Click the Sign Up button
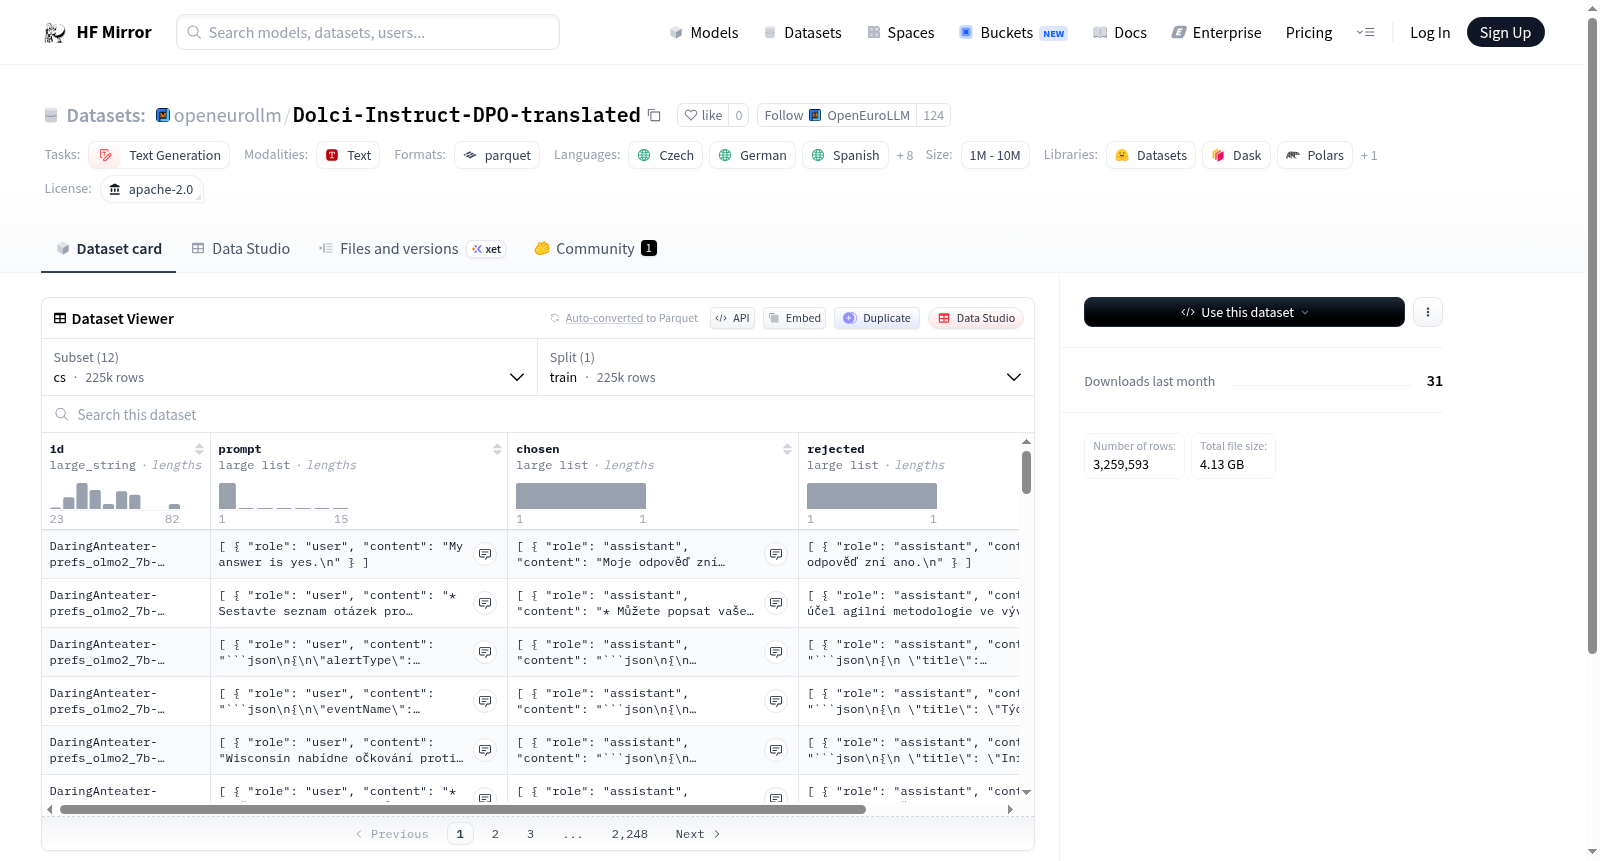This screenshot has width=1600, height=861. click(x=1505, y=33)
